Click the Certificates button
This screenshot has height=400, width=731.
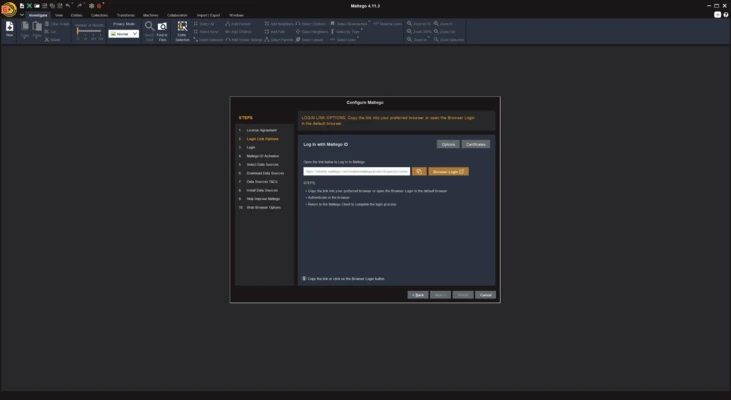476,145
